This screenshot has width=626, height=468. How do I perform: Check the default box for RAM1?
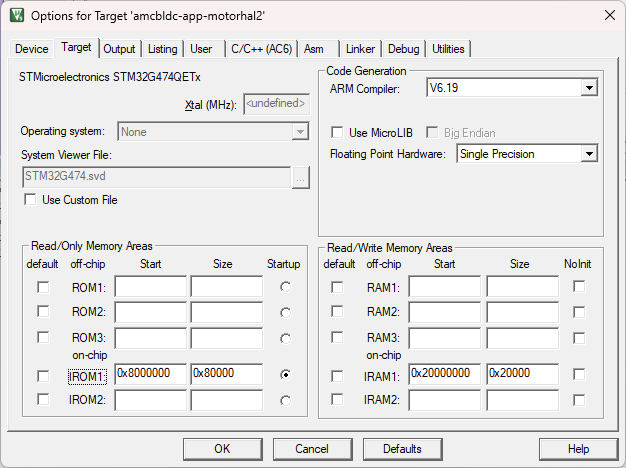337,287
